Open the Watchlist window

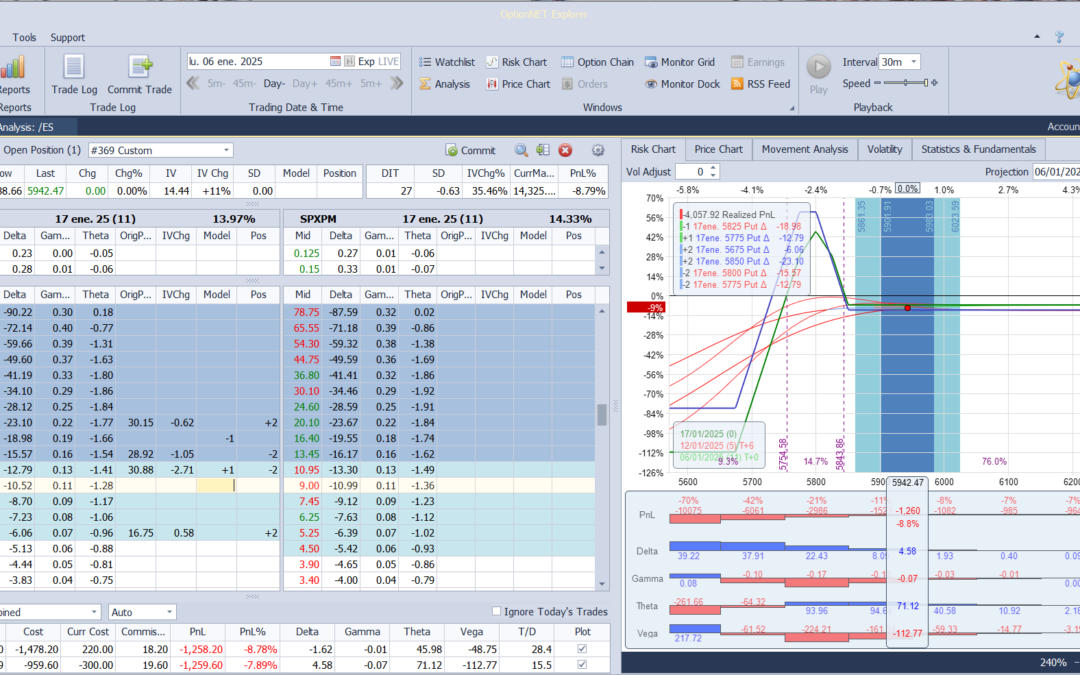[446, 62]
